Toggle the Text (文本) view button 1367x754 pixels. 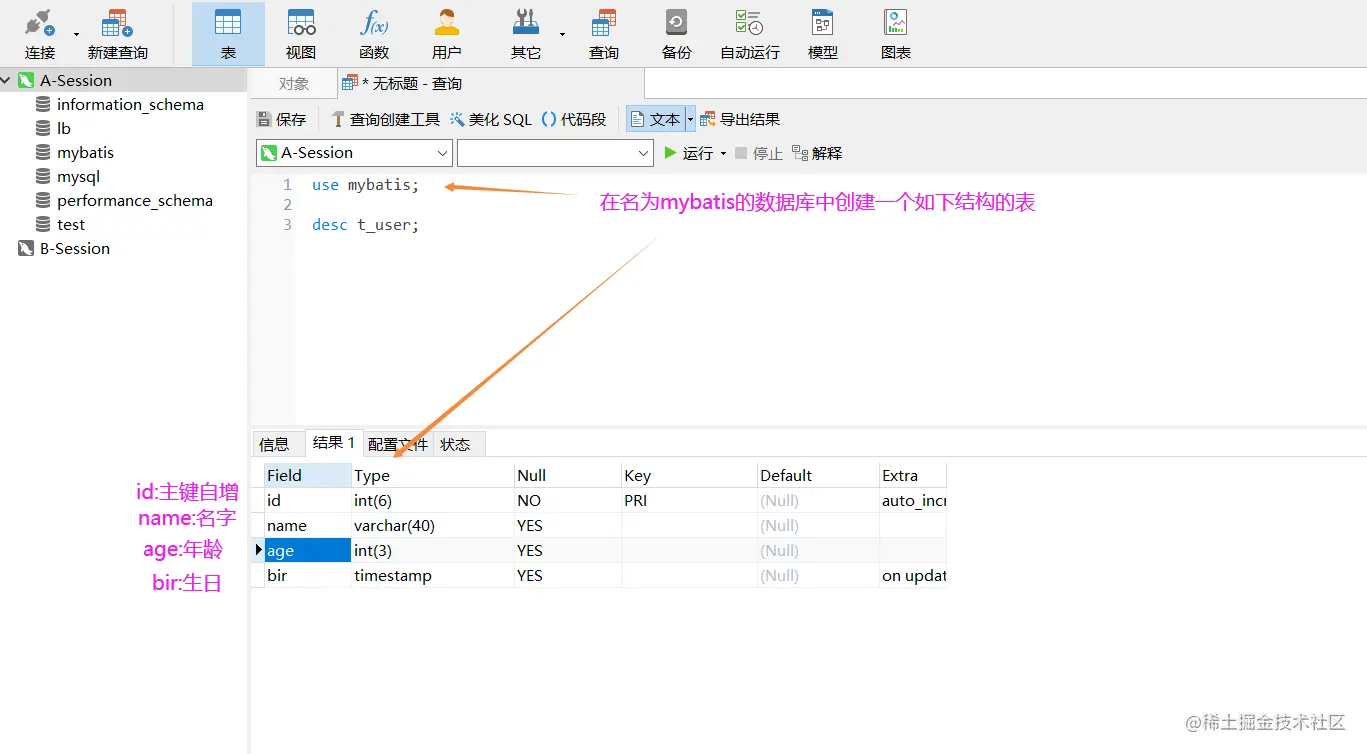[x=655, y=119]
